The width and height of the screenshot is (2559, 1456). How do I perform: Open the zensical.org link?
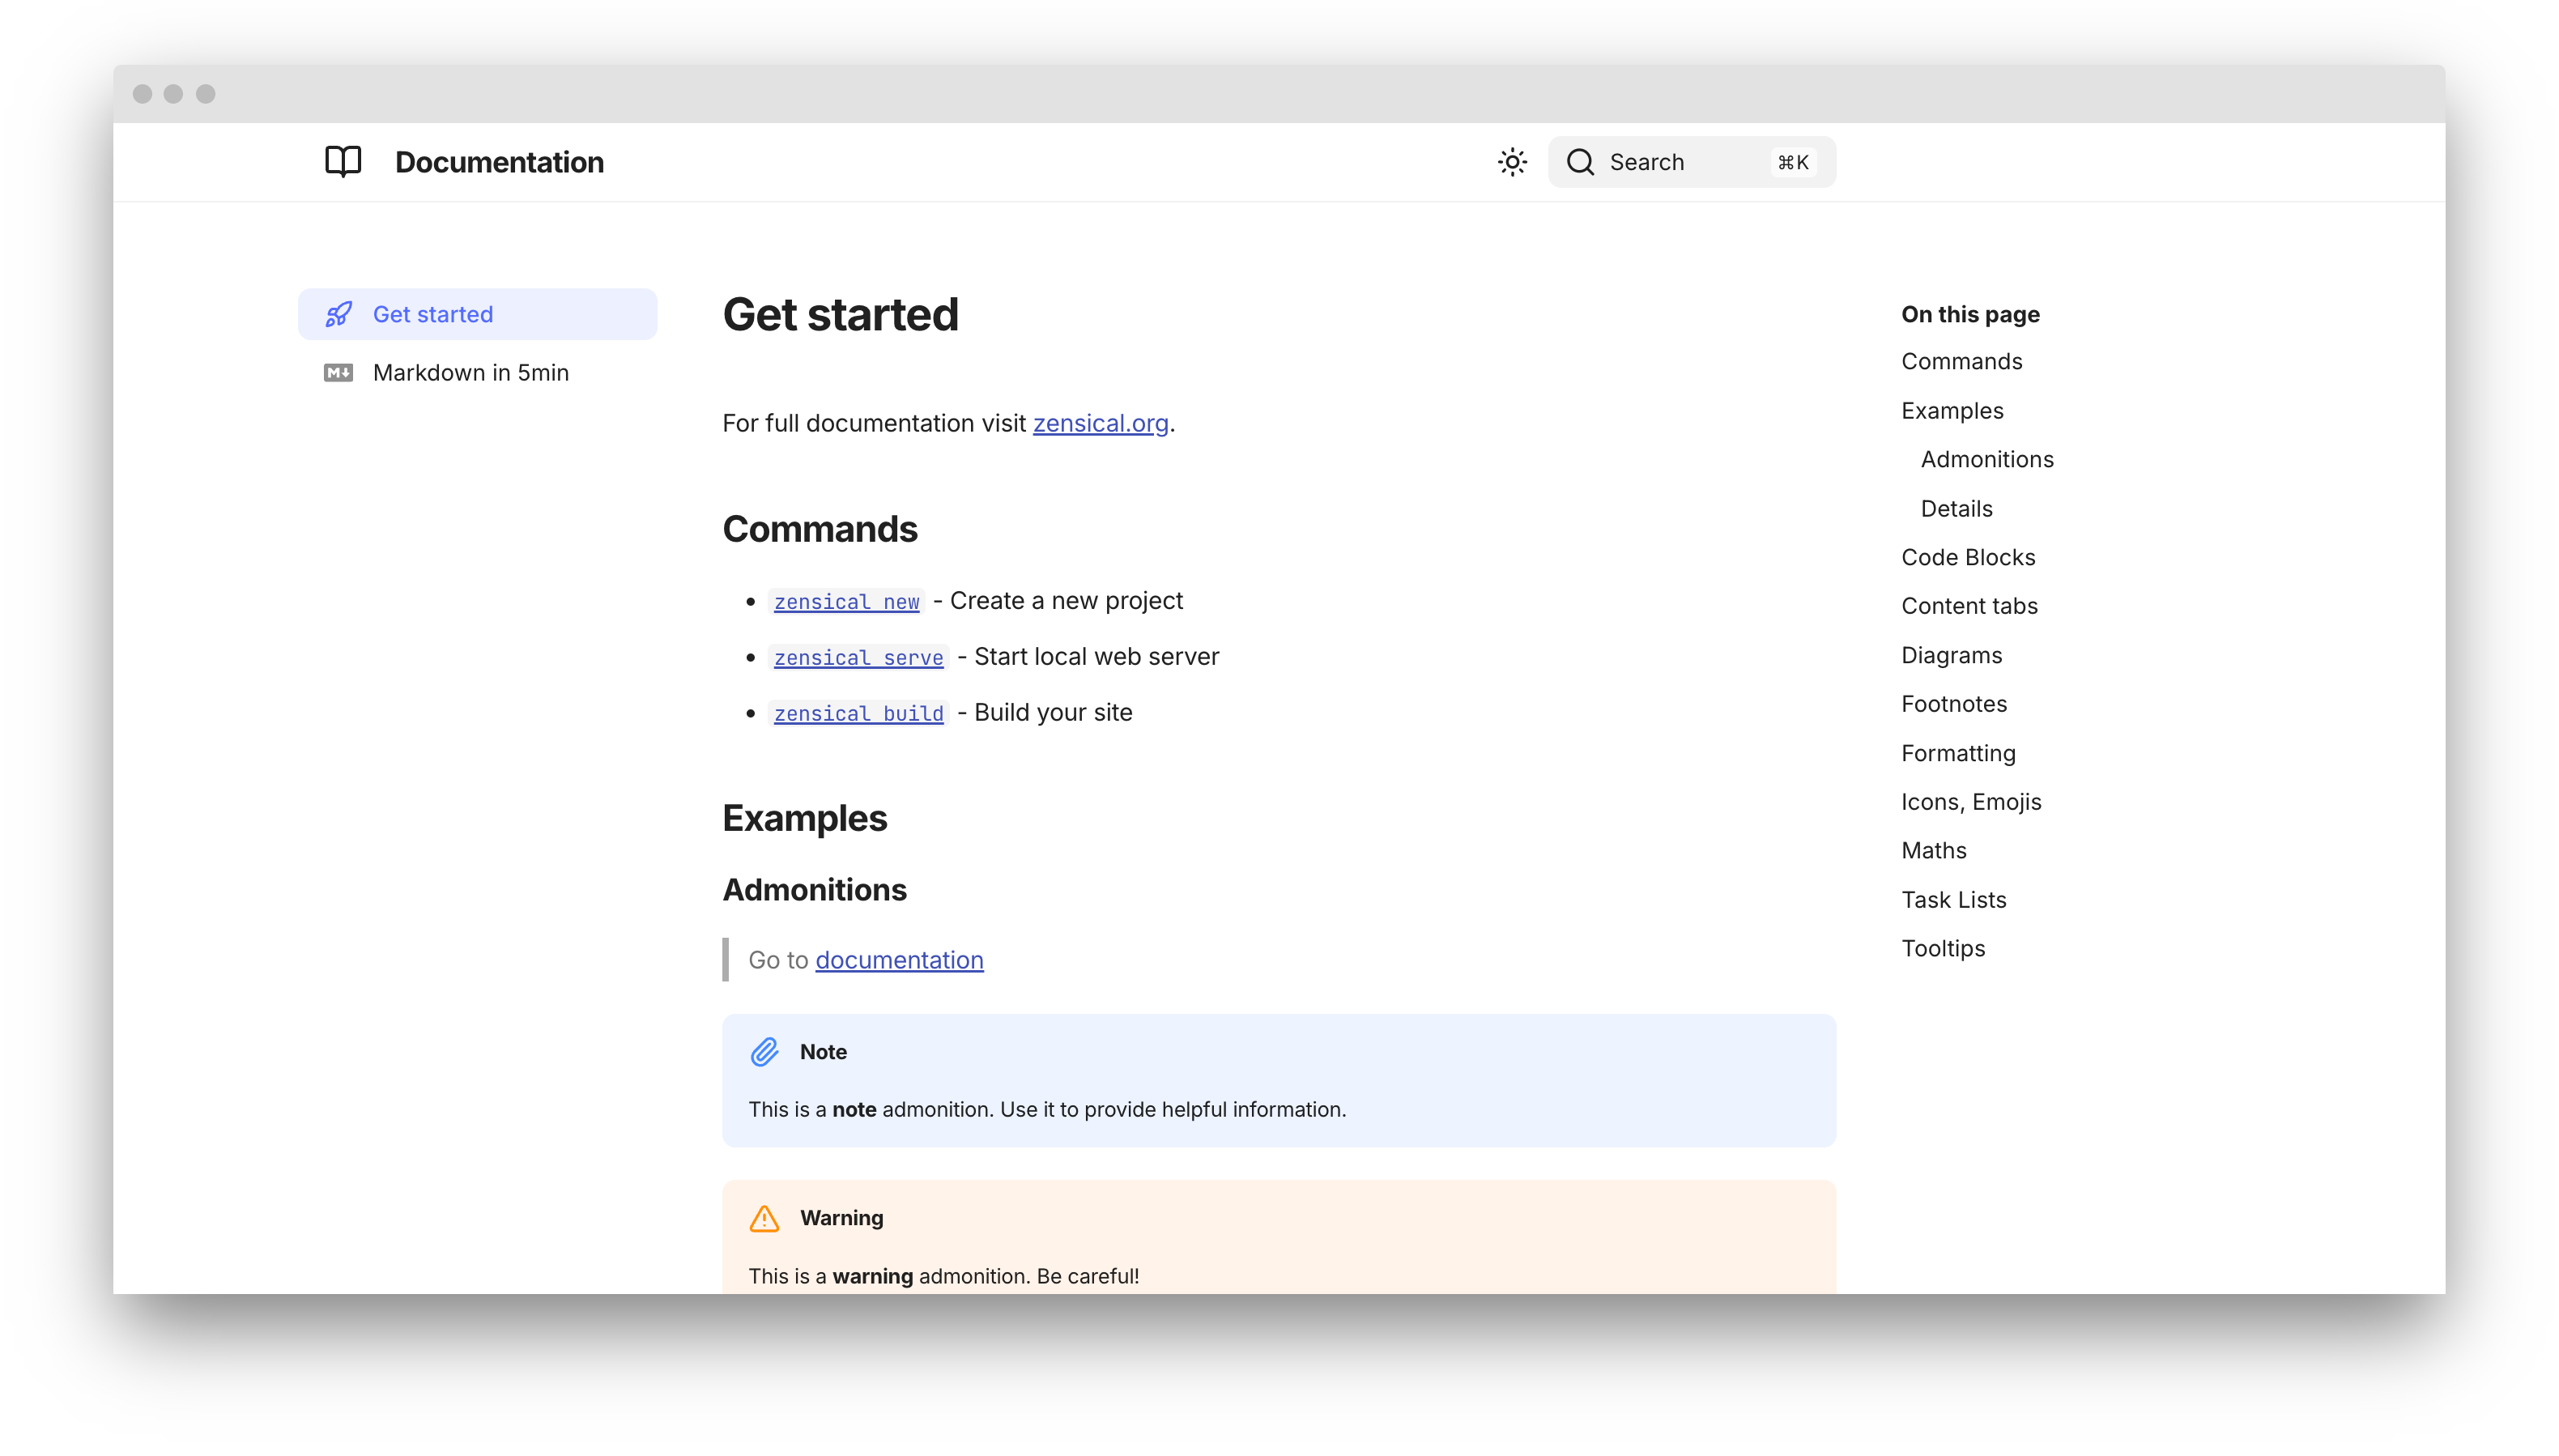pyautogui.click(x=1100, y=423)
